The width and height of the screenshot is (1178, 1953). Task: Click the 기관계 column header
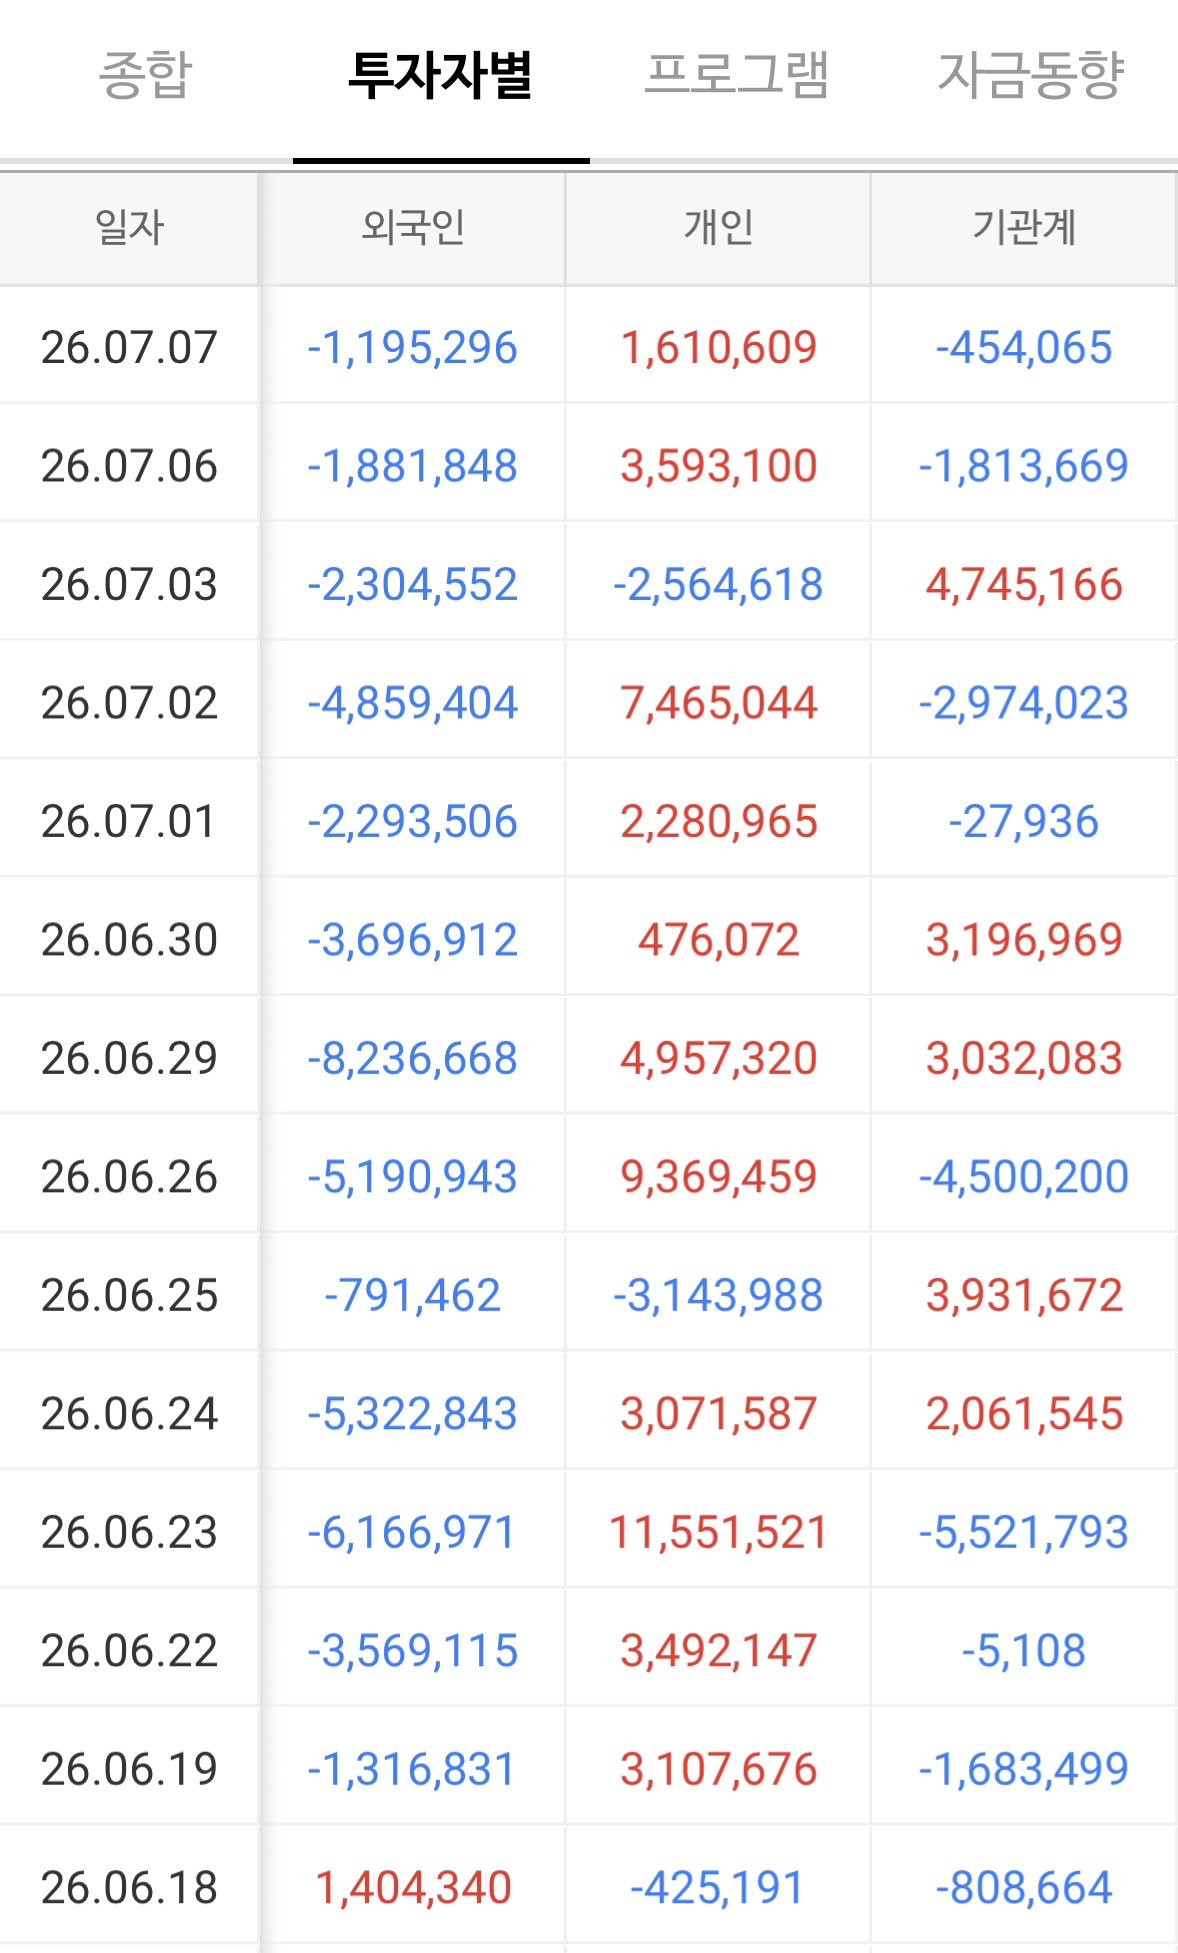(x=1024, y=228)
